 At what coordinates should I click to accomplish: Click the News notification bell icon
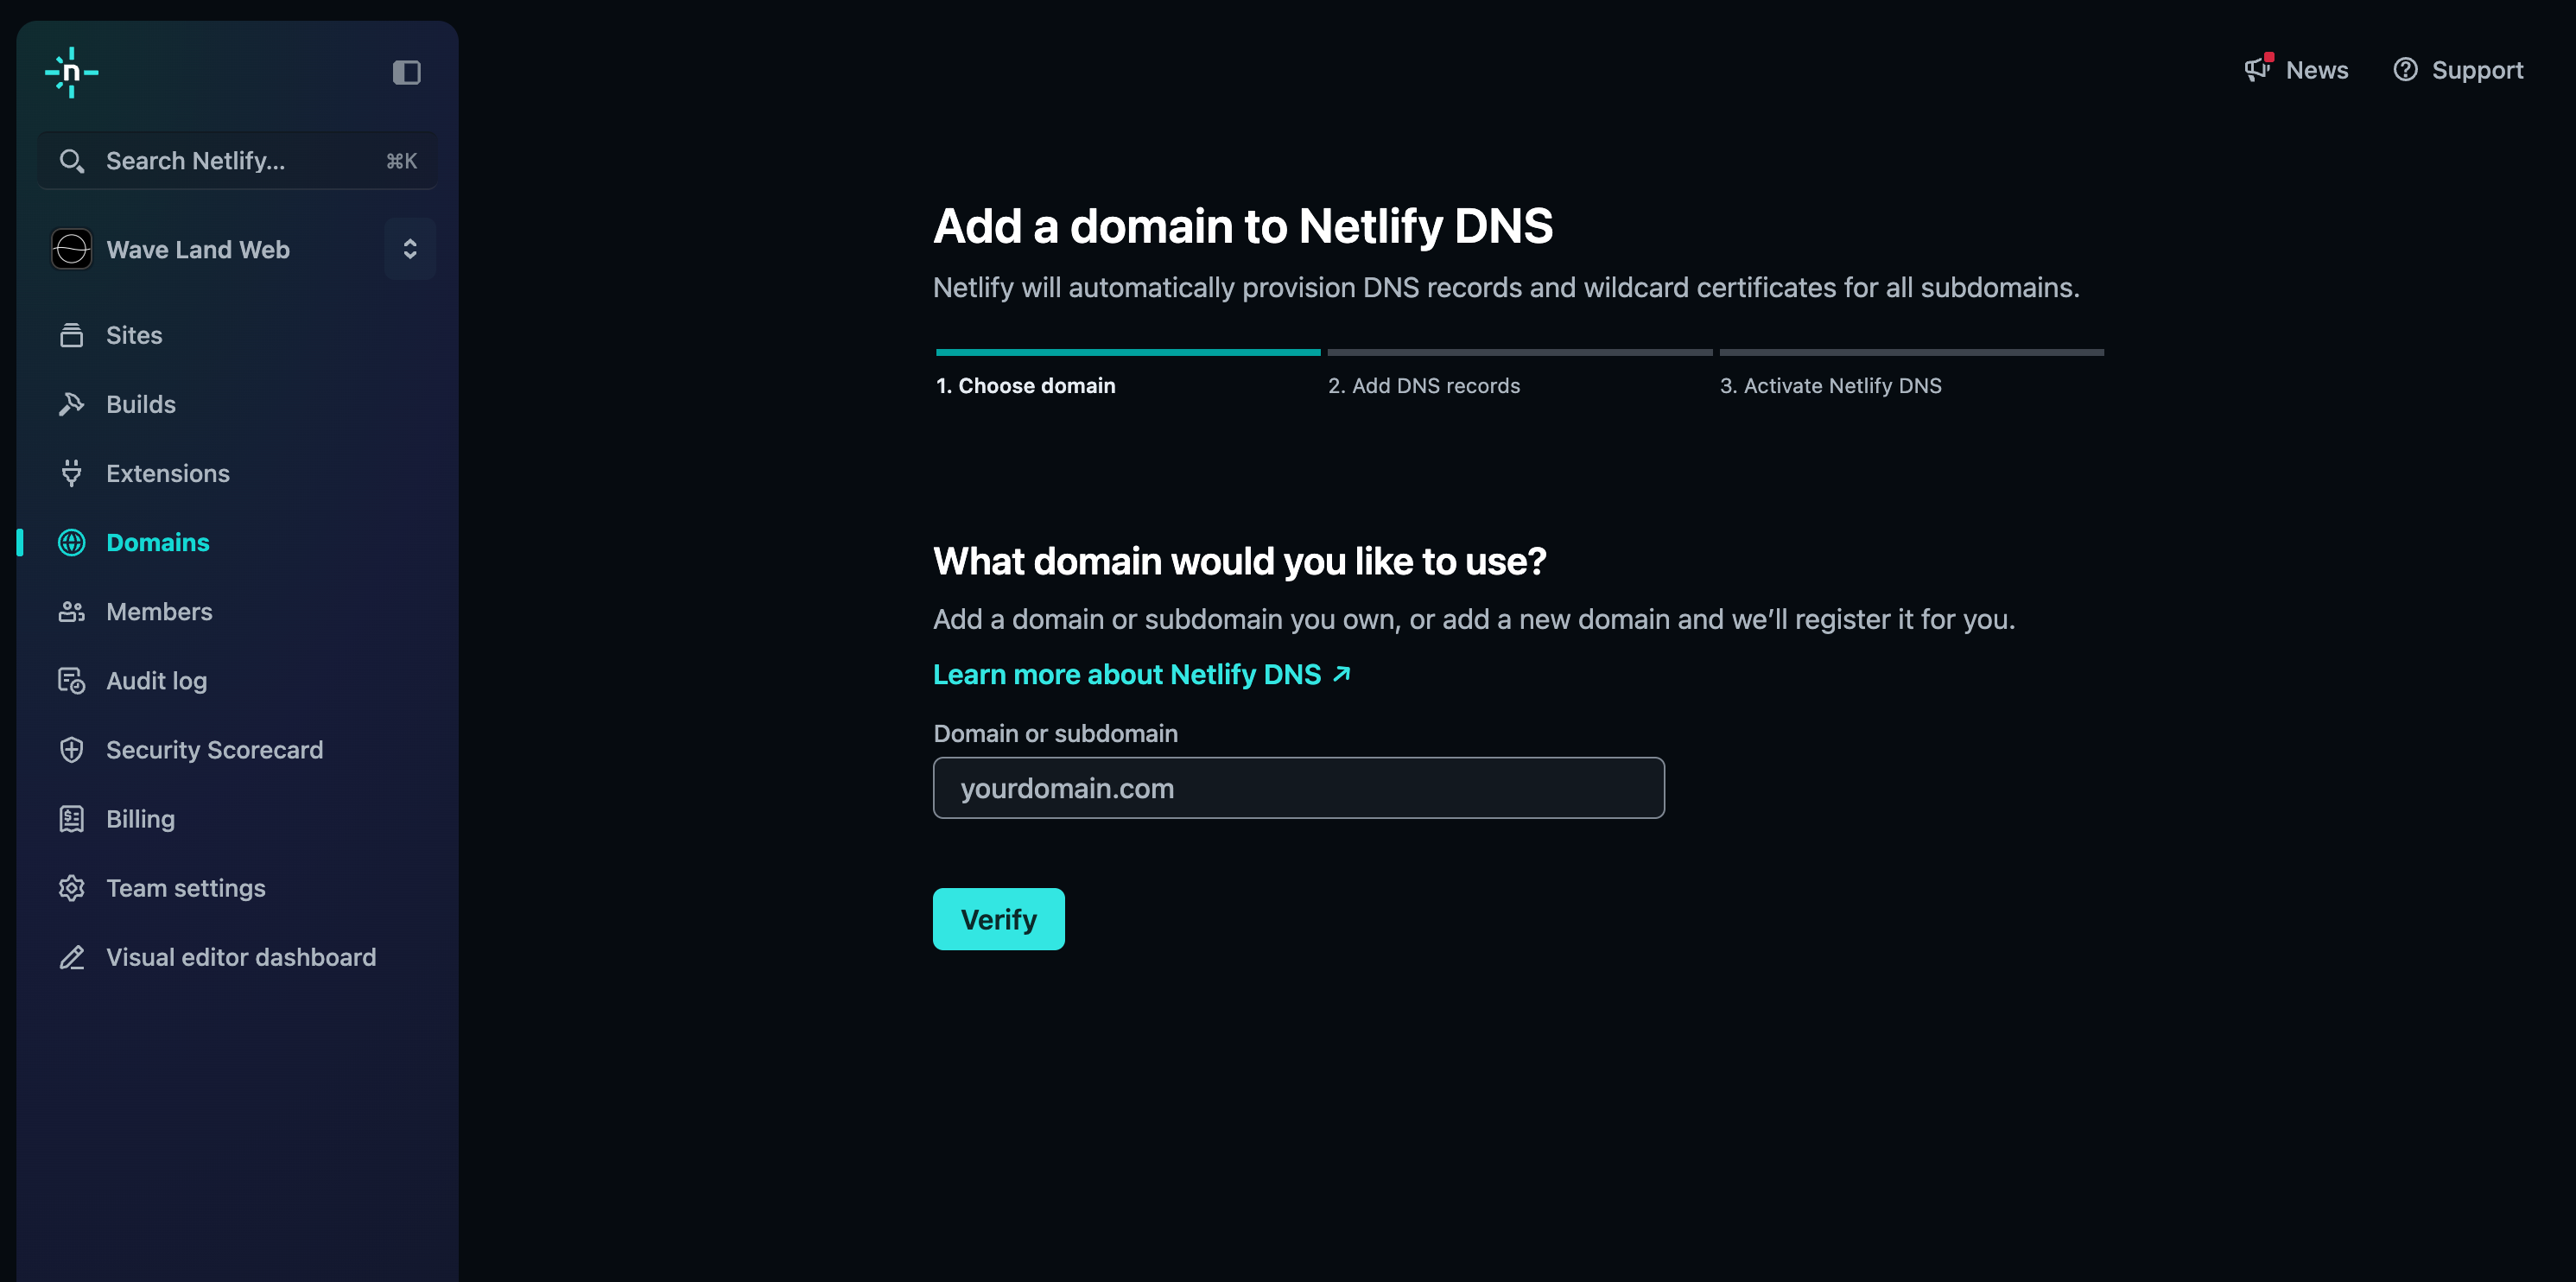(2259, 69)
